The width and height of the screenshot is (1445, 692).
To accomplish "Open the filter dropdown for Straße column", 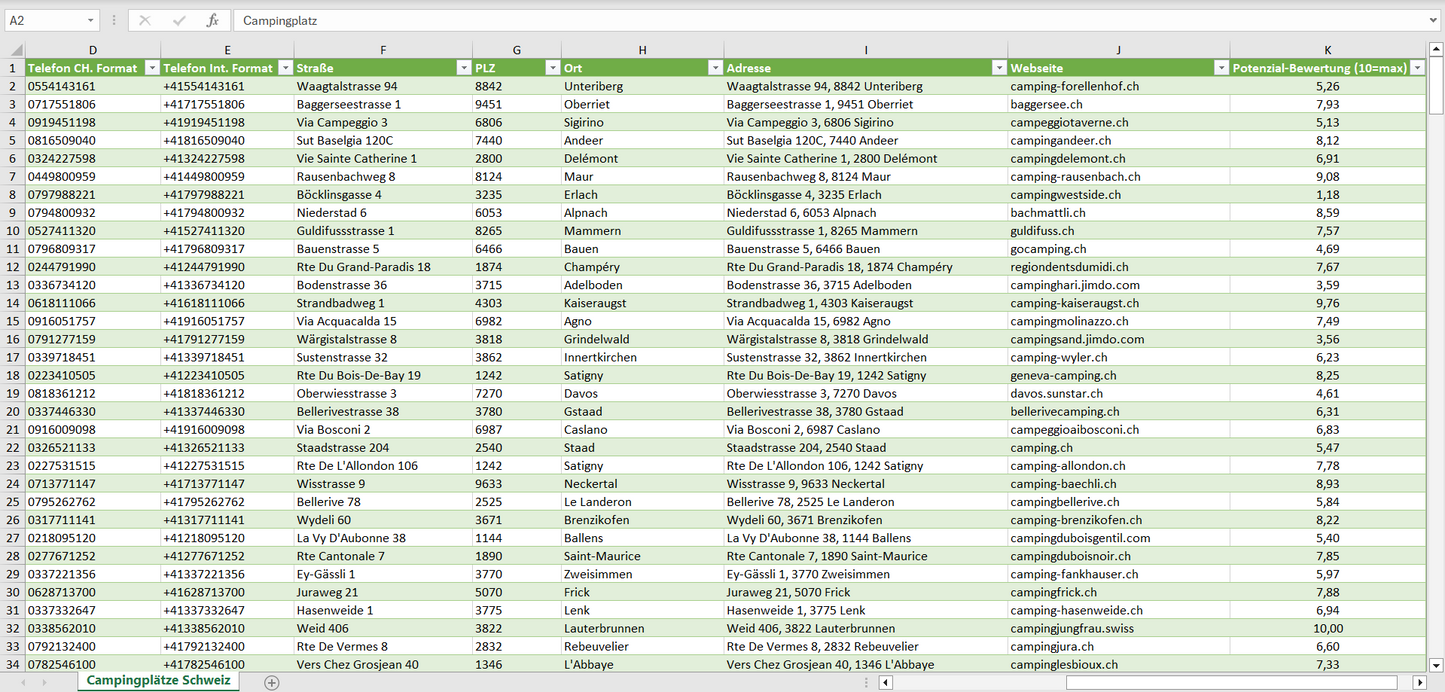I will point(463,68).
